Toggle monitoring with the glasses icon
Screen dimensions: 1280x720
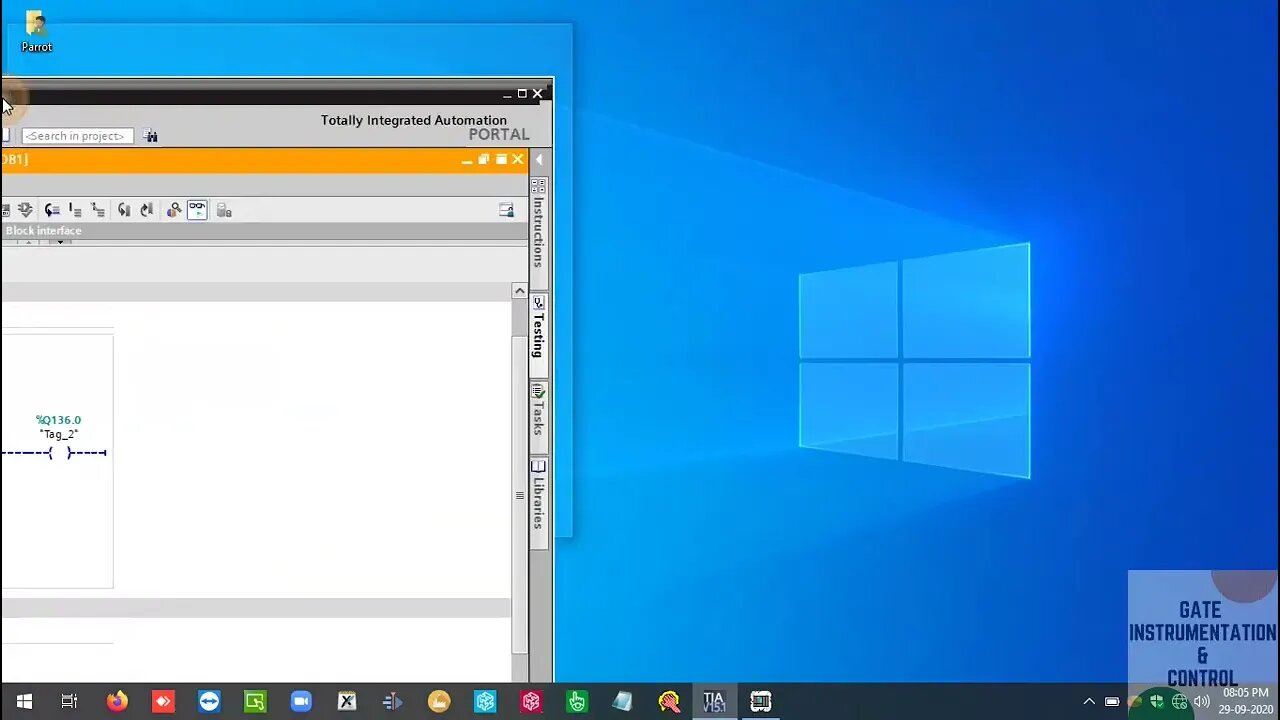pos(197,210)
